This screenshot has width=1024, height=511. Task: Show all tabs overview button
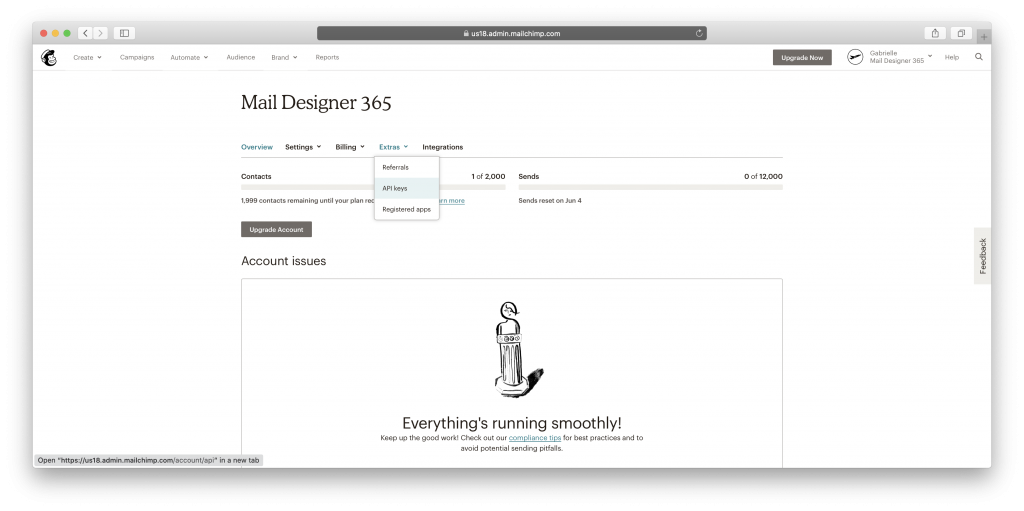click(961, 33)
